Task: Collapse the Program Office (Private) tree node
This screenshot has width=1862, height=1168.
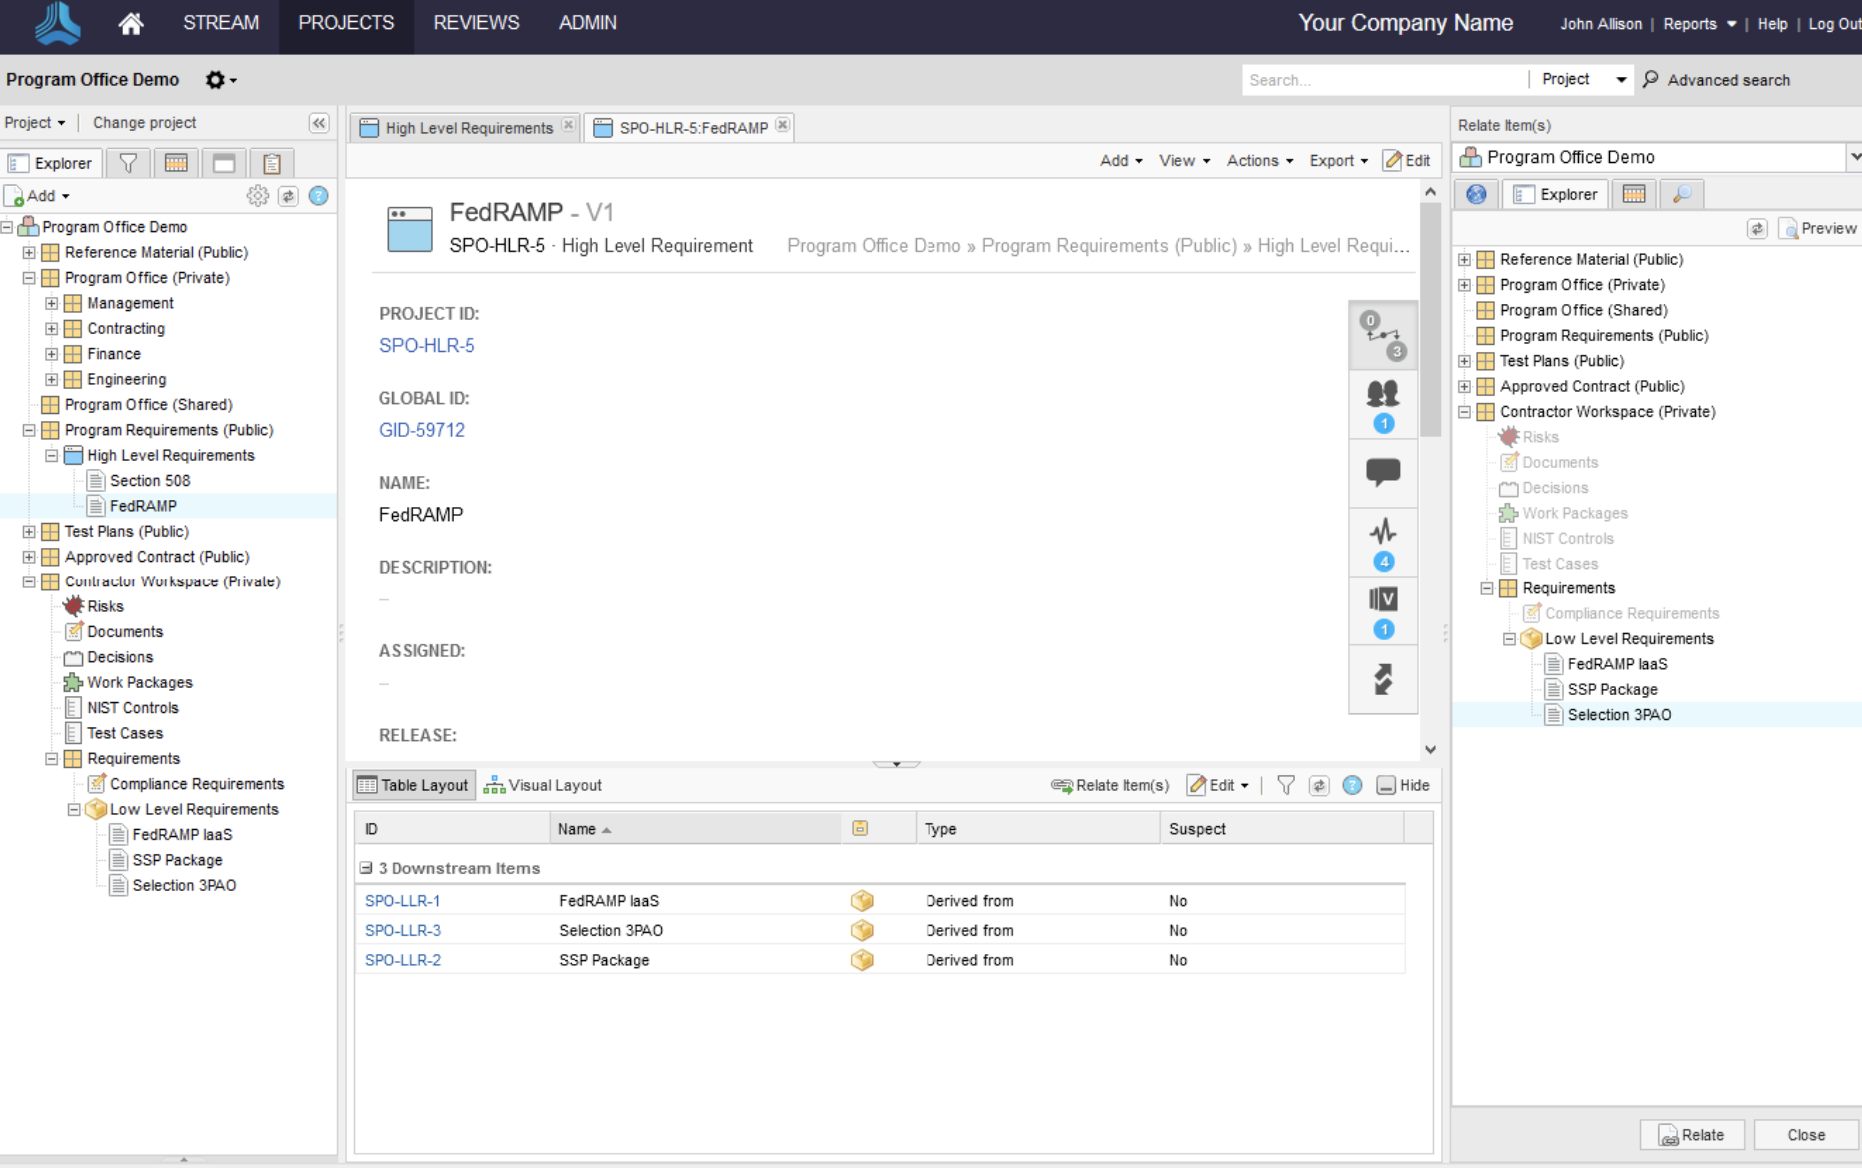Action: (x=29, y=278)
